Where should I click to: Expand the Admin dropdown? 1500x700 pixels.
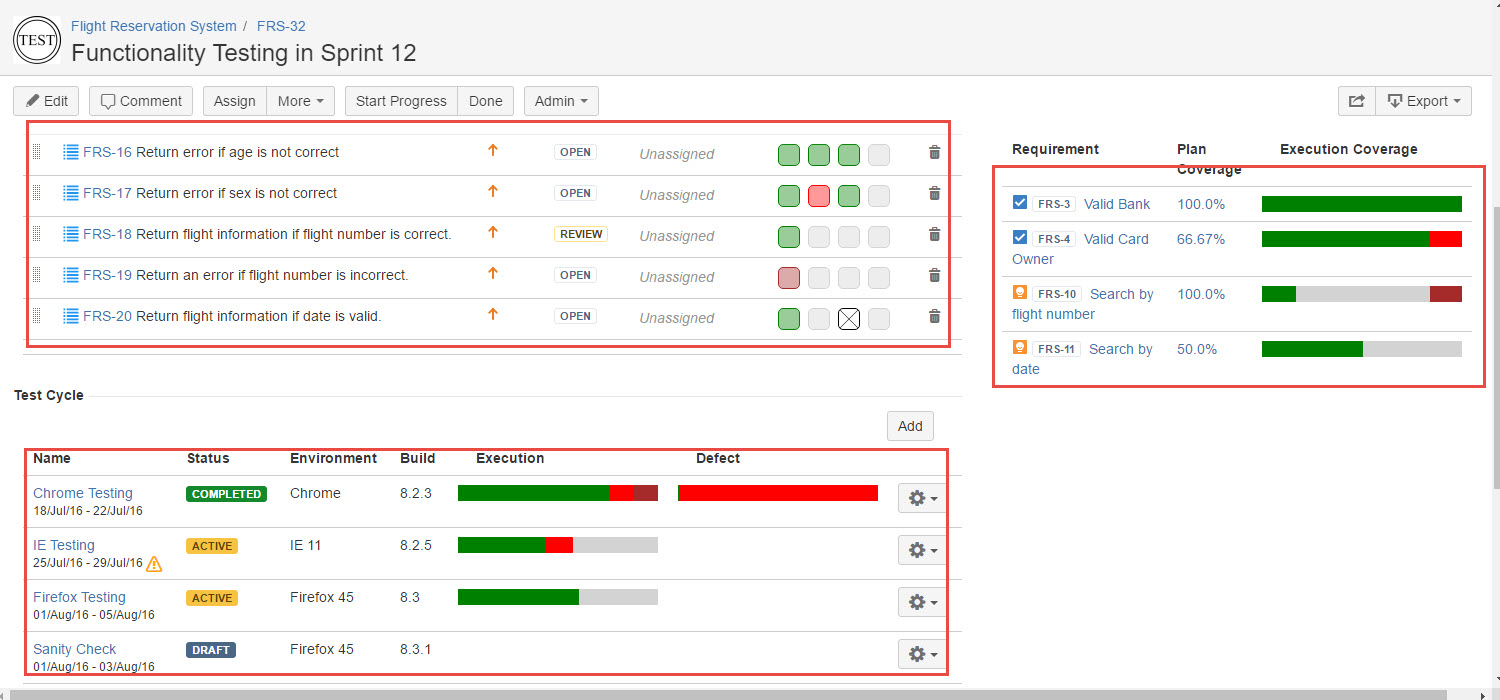pyautogui.click(x=561, y=101)
